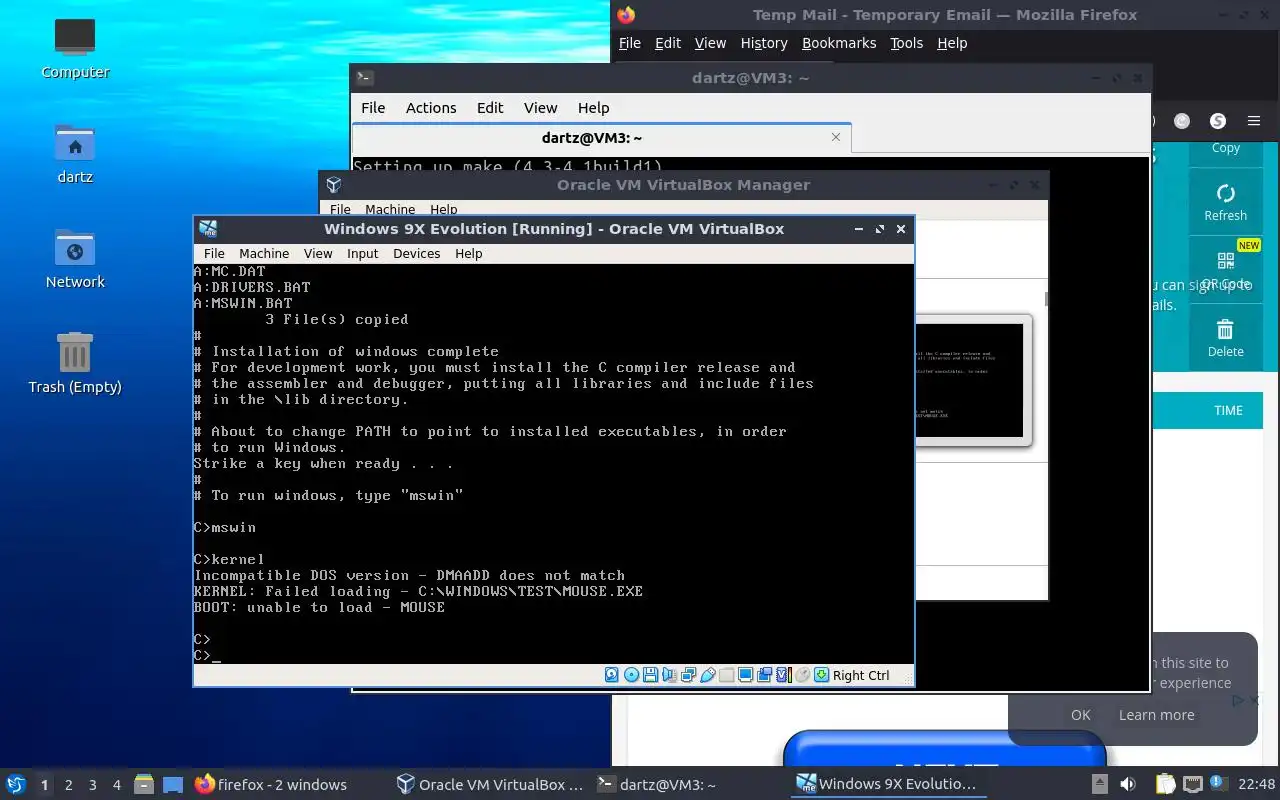Click the display settings icon in VM status bar
This screenshot has width=1280, height=800.
click(745, 675)
